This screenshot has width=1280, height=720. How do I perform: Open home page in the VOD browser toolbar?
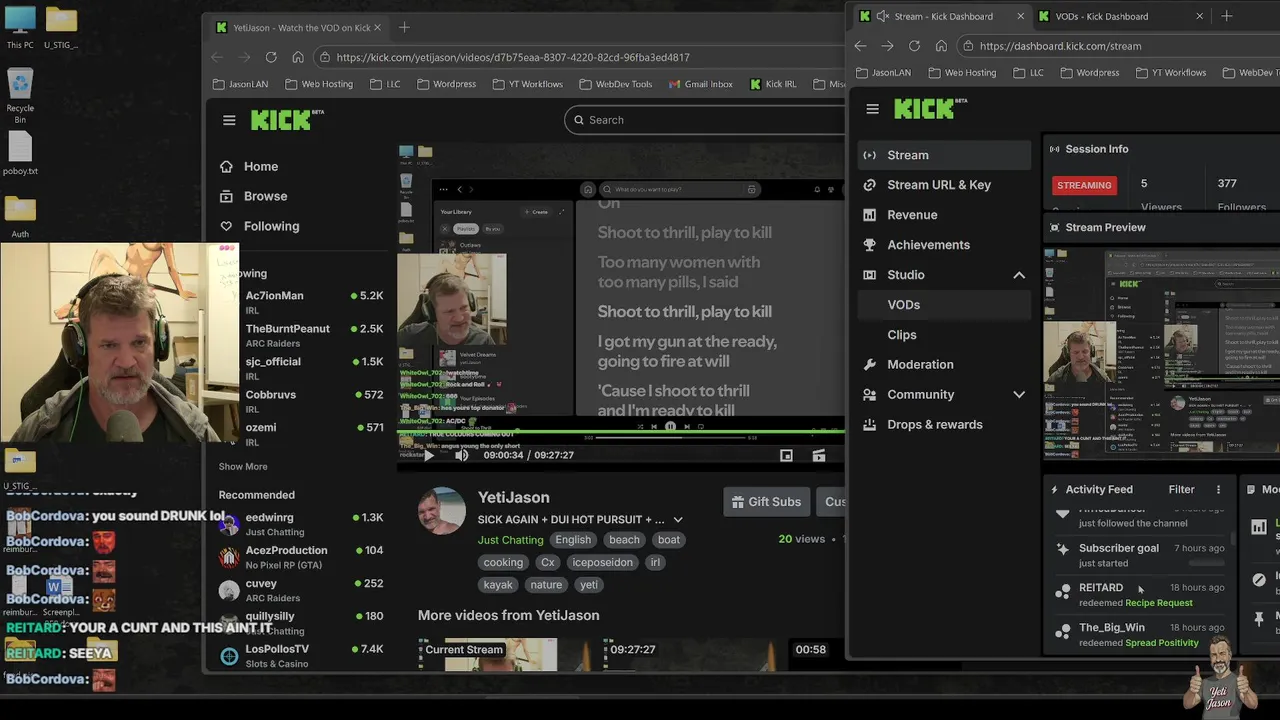point(297,57)
